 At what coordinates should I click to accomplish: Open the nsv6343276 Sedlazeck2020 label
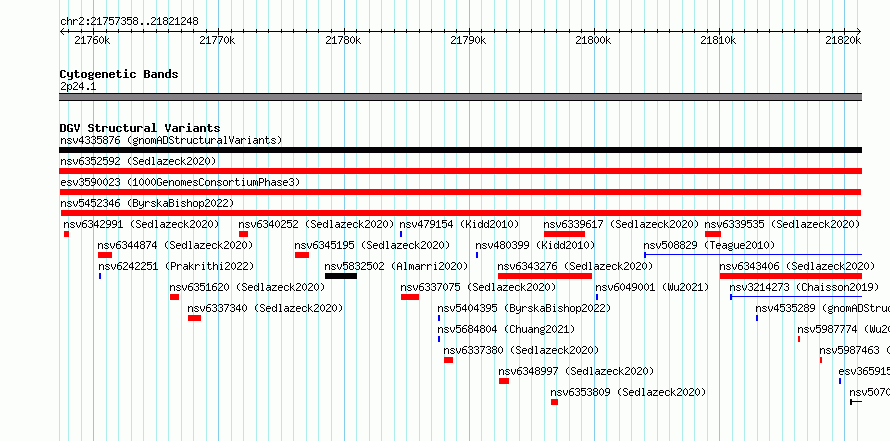[576, 266]
